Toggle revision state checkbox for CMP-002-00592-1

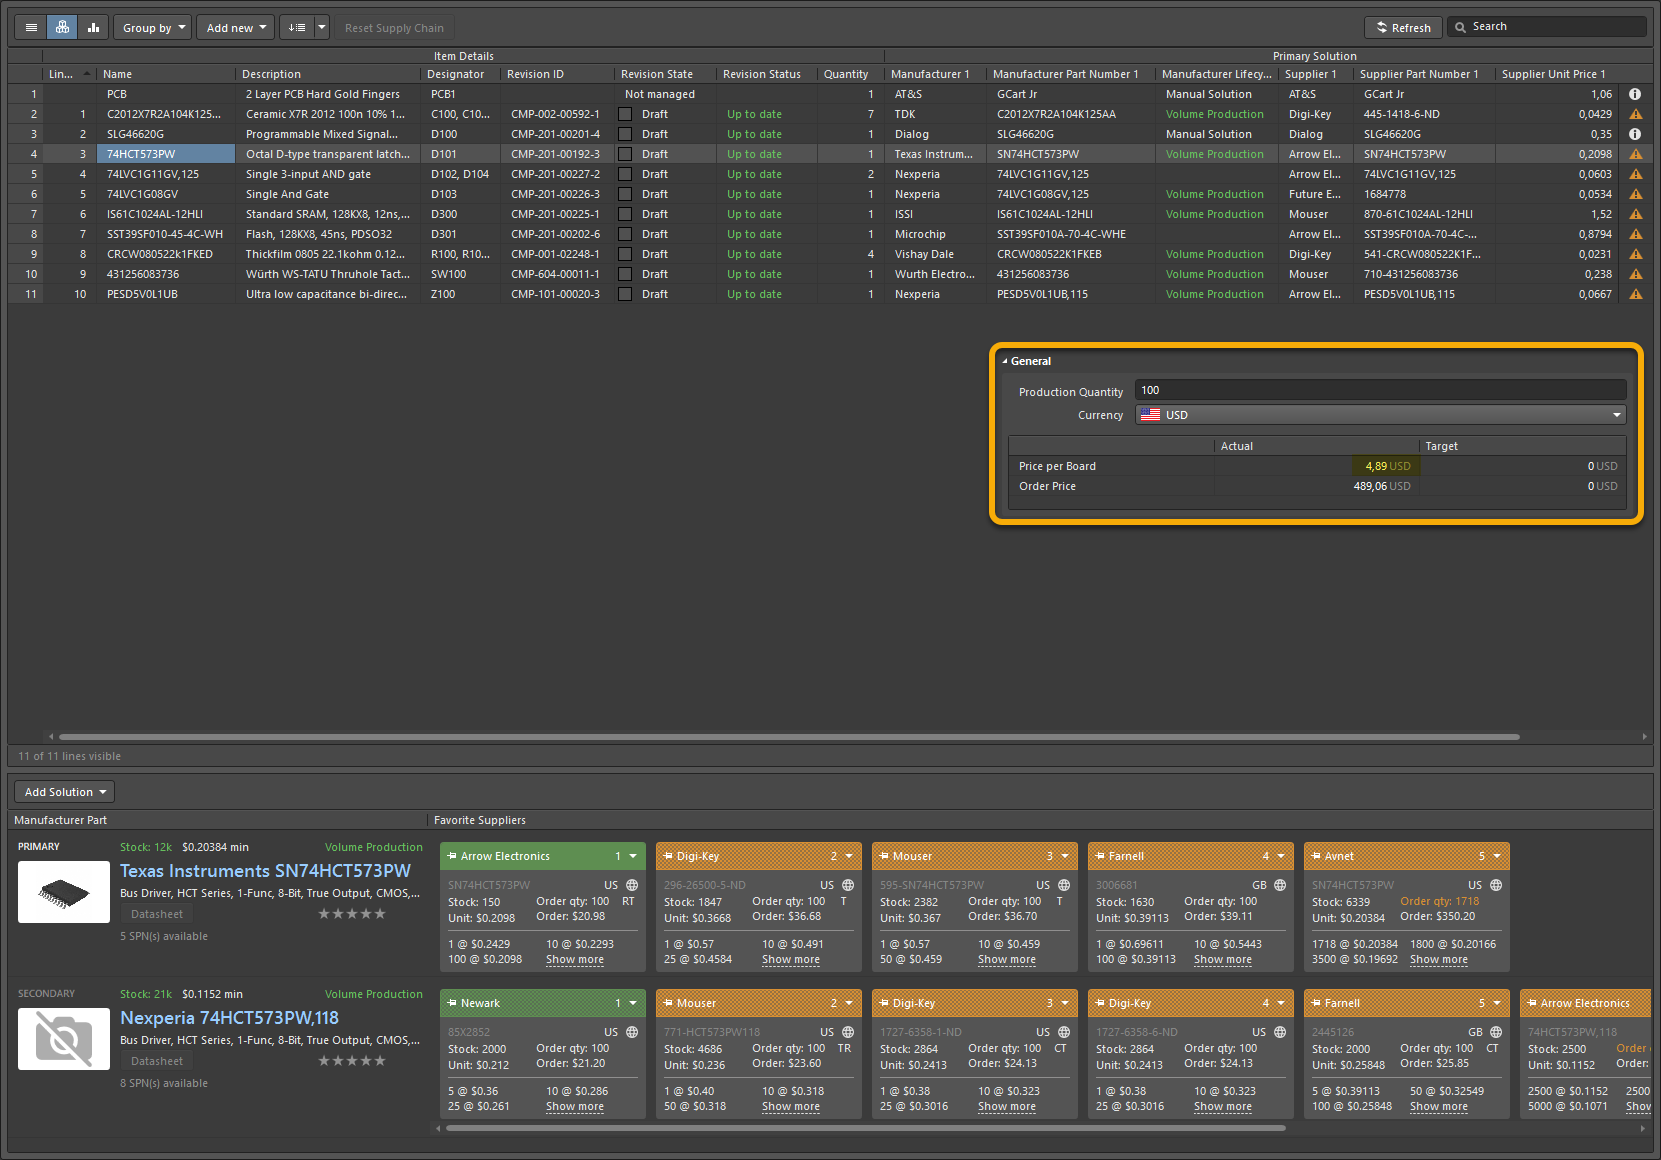click(625, 114)
